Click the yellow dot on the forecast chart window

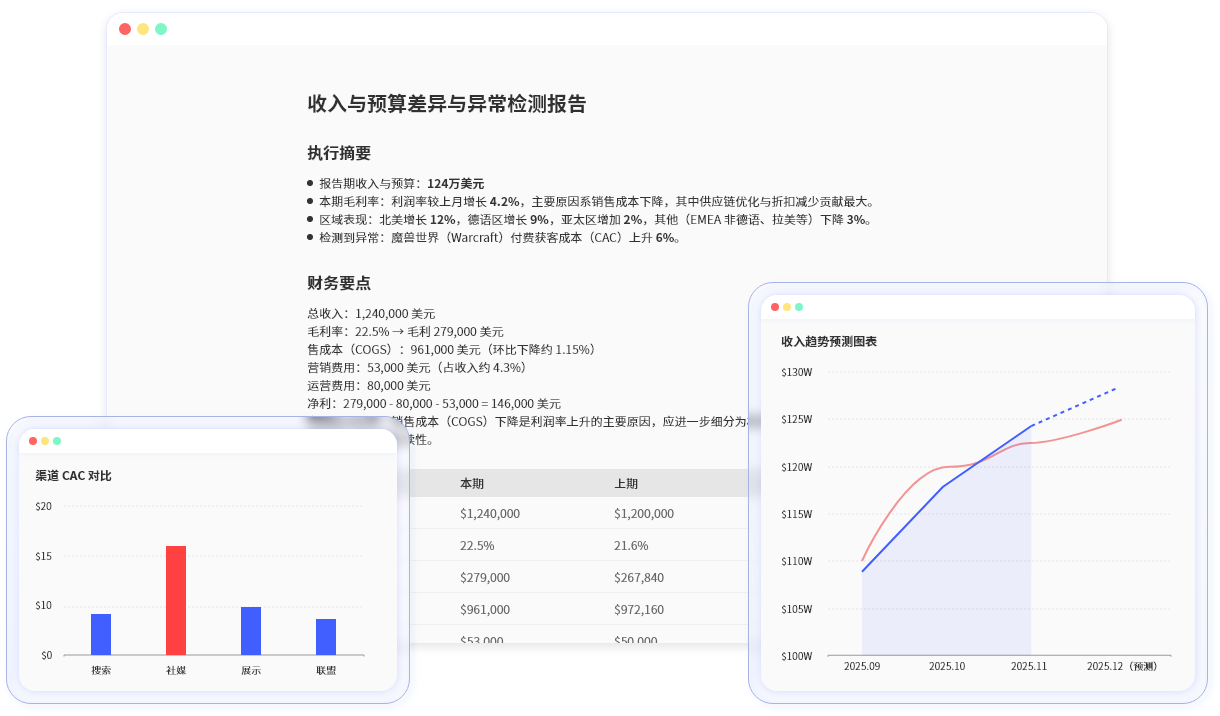(x=788, y=307)
